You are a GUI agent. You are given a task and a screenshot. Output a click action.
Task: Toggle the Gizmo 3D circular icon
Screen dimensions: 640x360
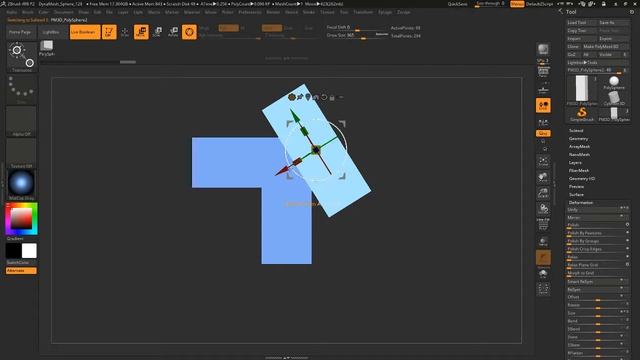pos(189,32)
